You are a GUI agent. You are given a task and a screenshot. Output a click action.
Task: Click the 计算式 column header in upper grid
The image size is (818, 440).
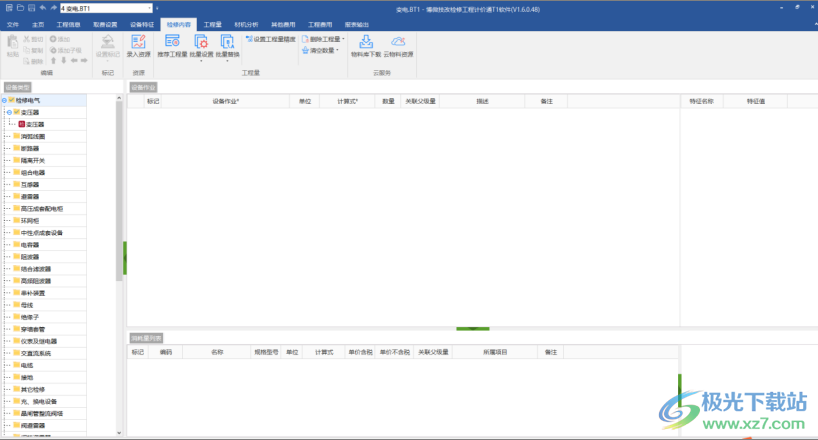coord(347,101)
